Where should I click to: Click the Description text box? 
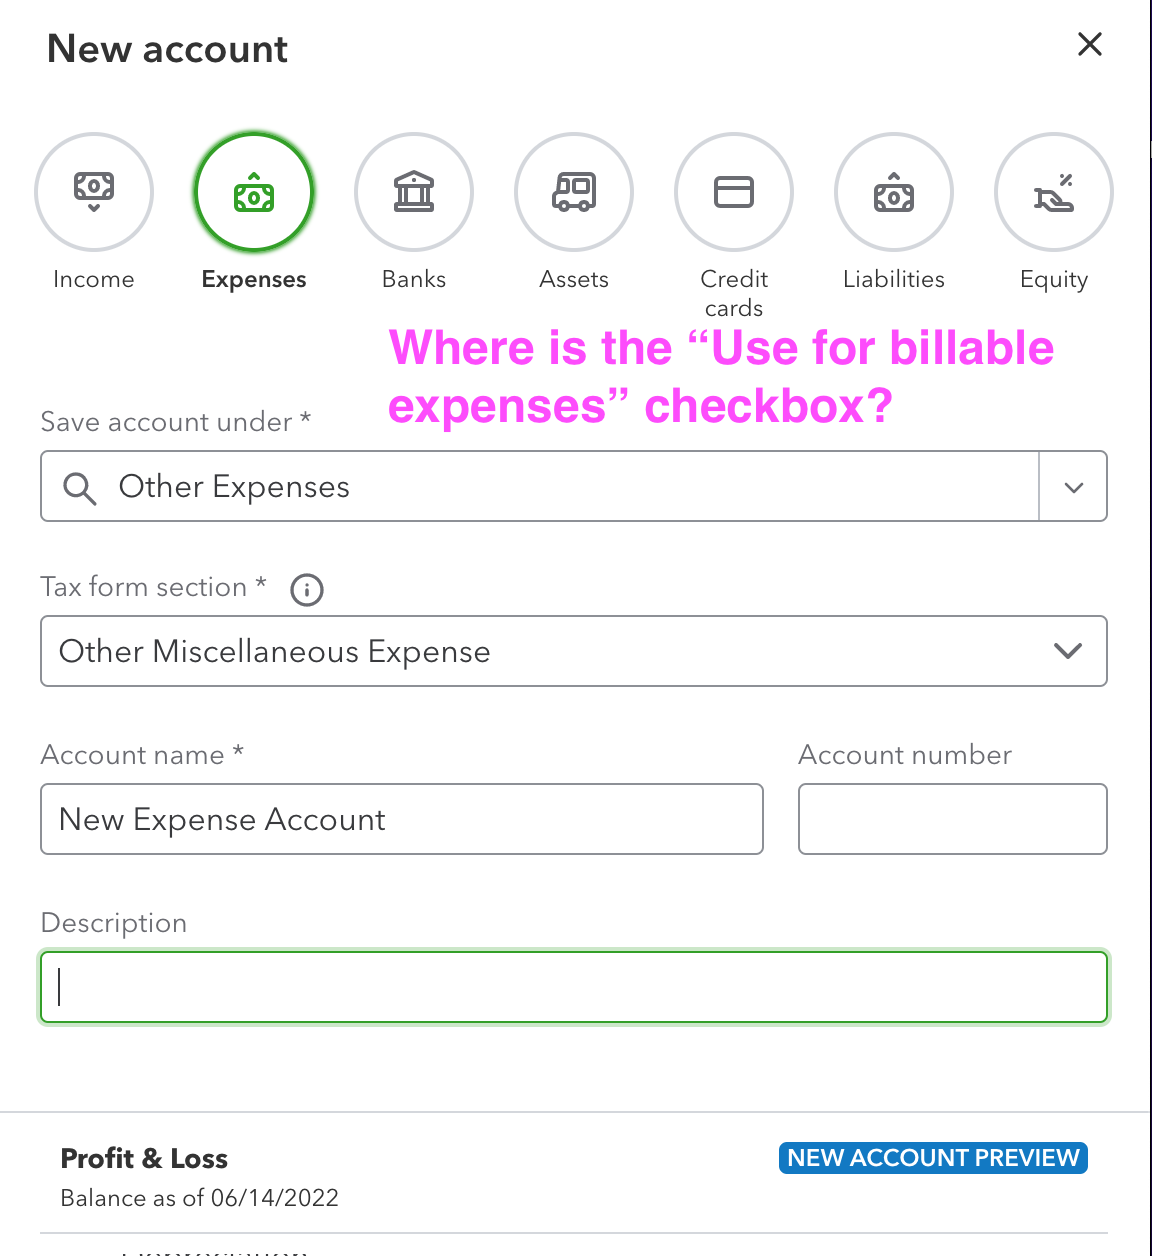coord(574,987)
